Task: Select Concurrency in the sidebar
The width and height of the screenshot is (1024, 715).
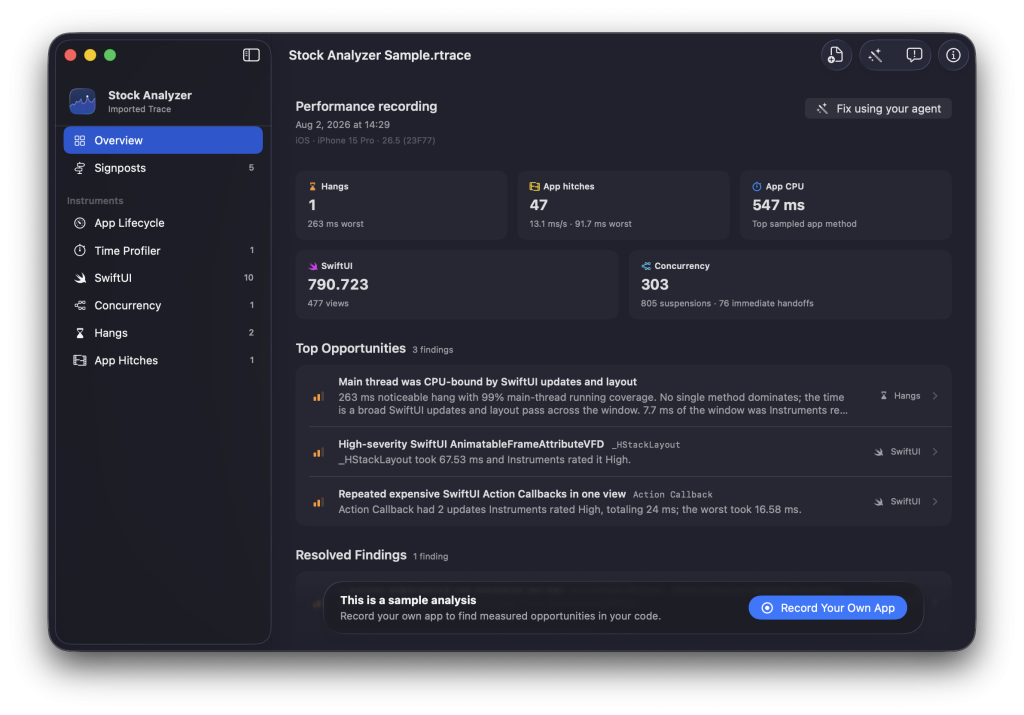Action: point(163,305)
